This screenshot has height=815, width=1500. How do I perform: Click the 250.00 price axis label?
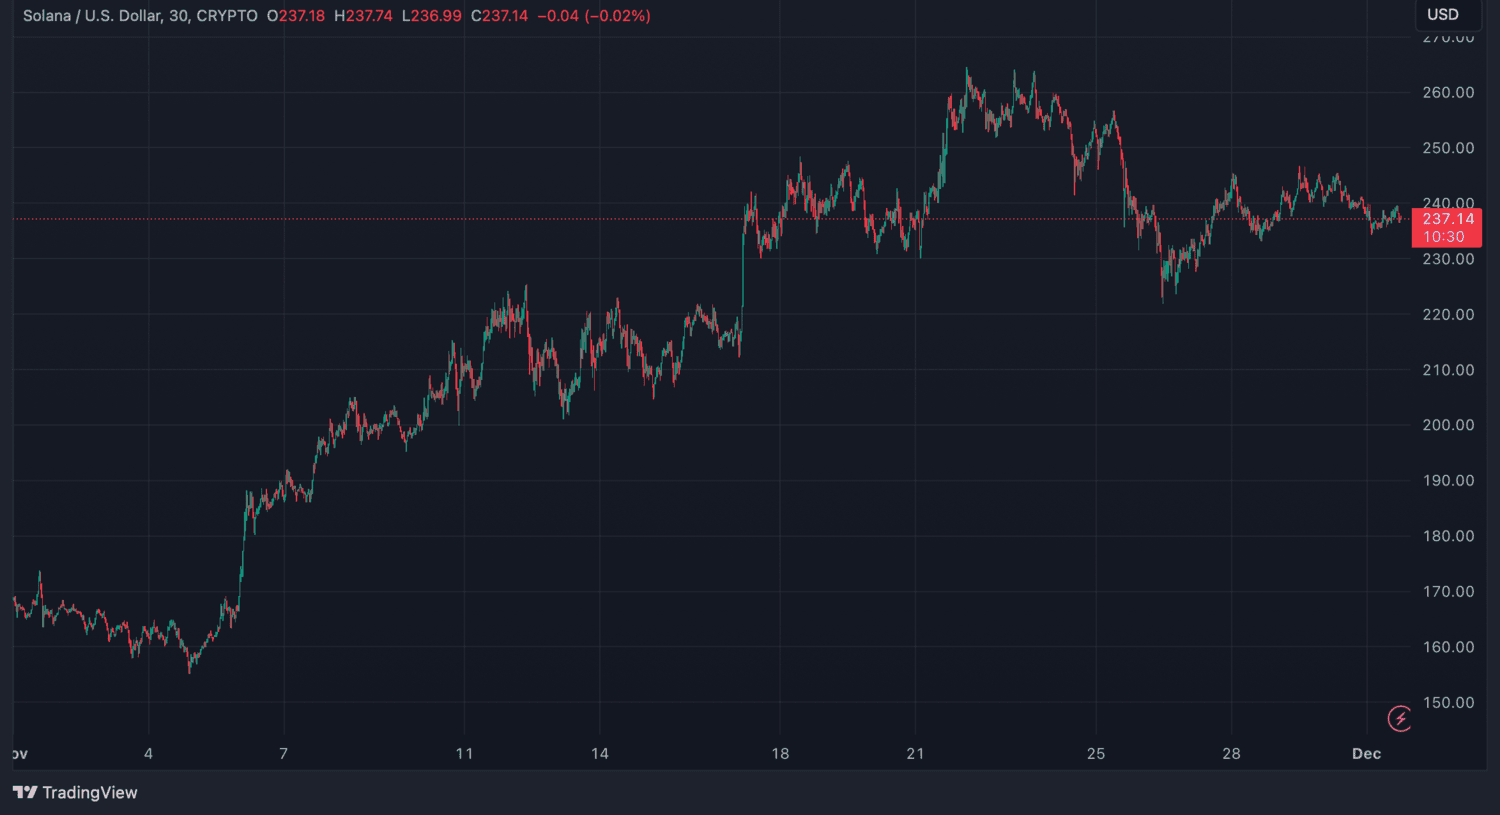[x=1448, y=148]
